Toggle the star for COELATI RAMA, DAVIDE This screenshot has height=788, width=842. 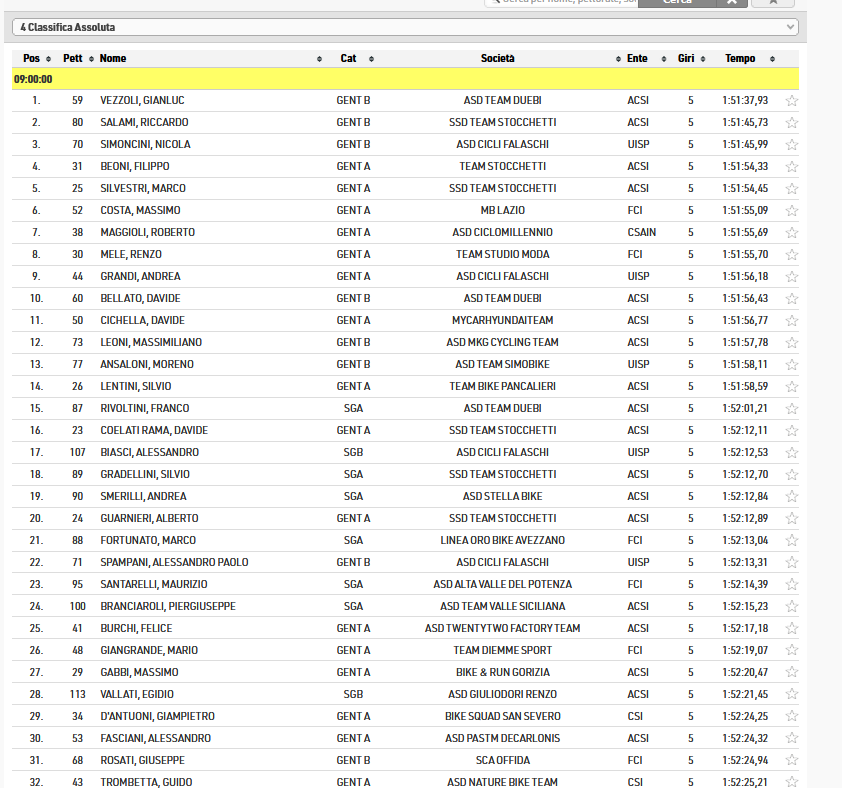click(792, 431)
